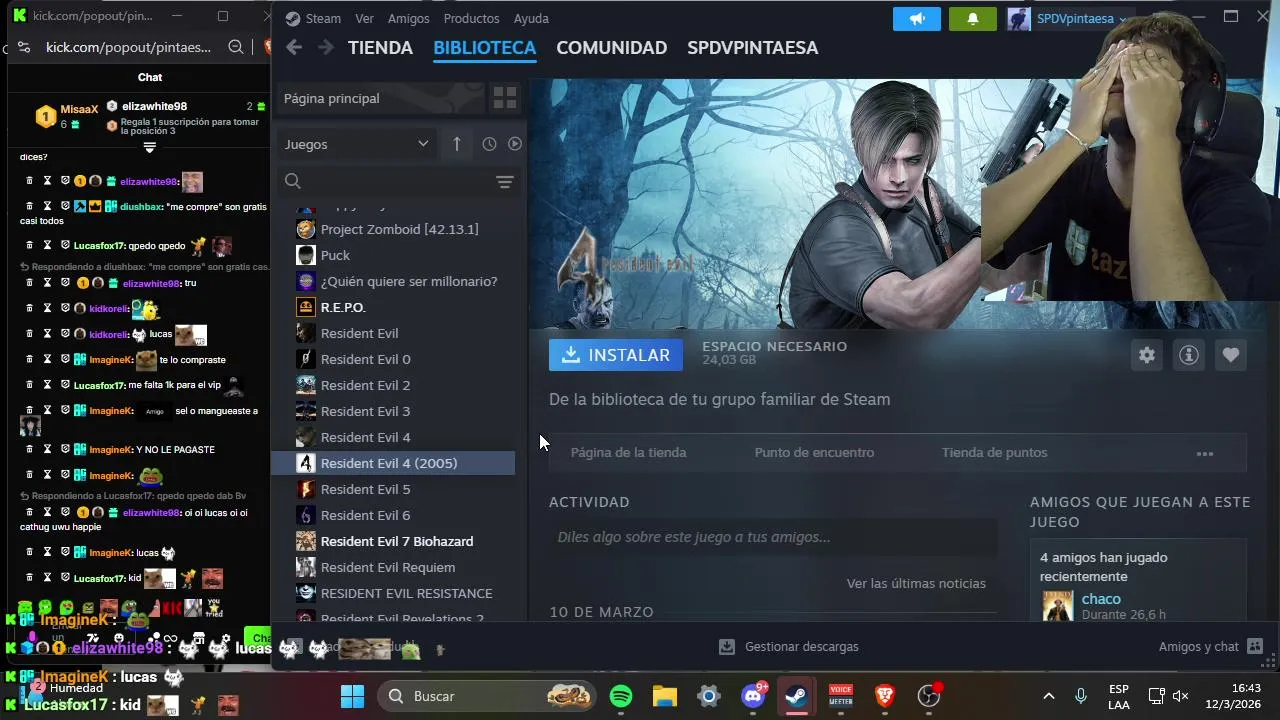Click the library search field
Viewport: 1280px width, 720px height.
(x=400, y=181)
